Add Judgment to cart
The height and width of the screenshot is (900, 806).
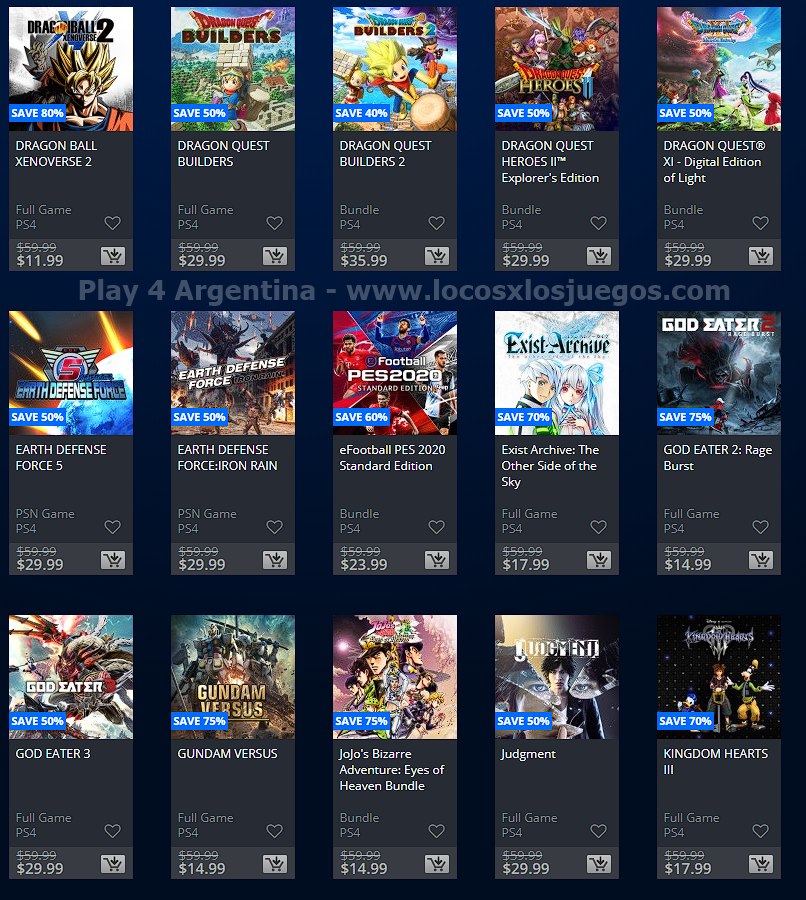coord(599,864)
